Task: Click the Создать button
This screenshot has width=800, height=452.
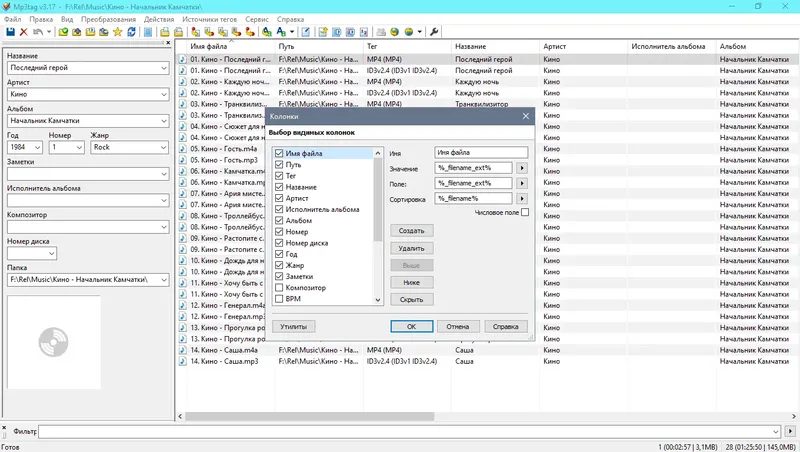Action: click(x=412, y=231)
